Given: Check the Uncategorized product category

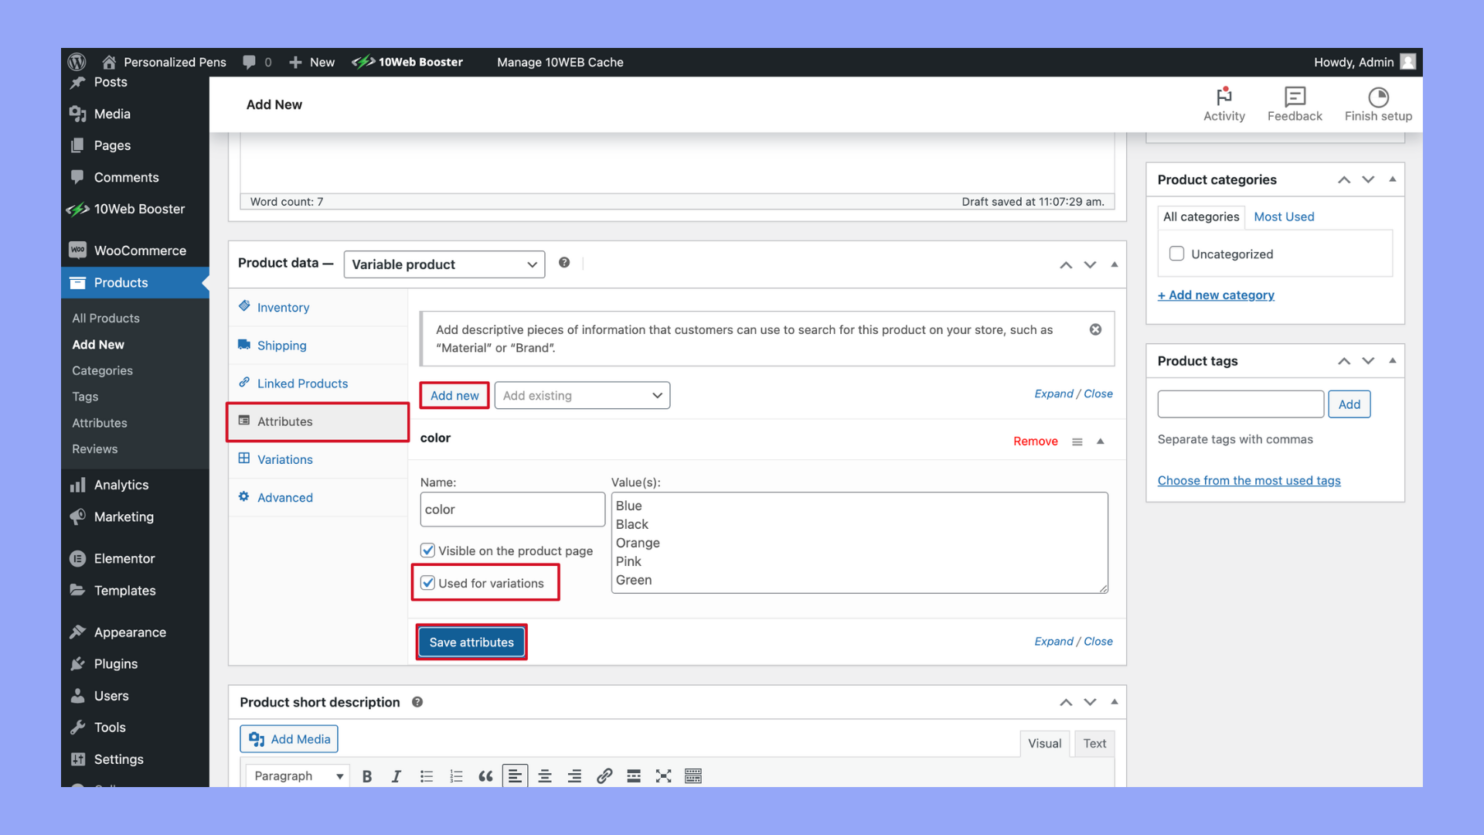Looking at the screenshot, I should click(1176, 253).
